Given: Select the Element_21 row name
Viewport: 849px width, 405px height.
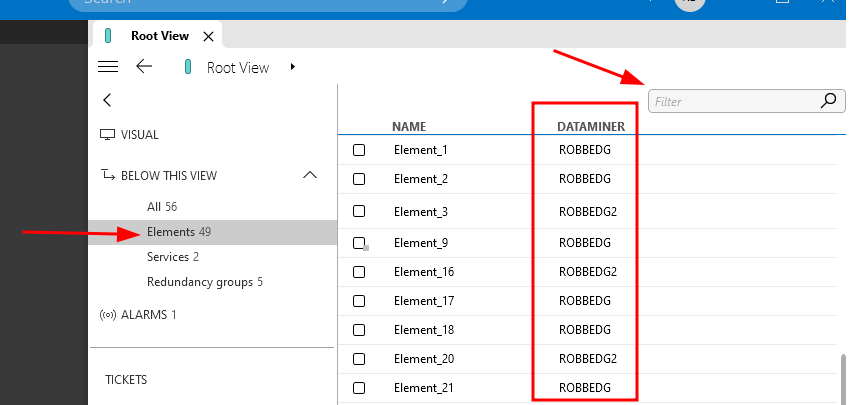Looking at the screenshot, I should pyautogui.click(x=424, y=388).
